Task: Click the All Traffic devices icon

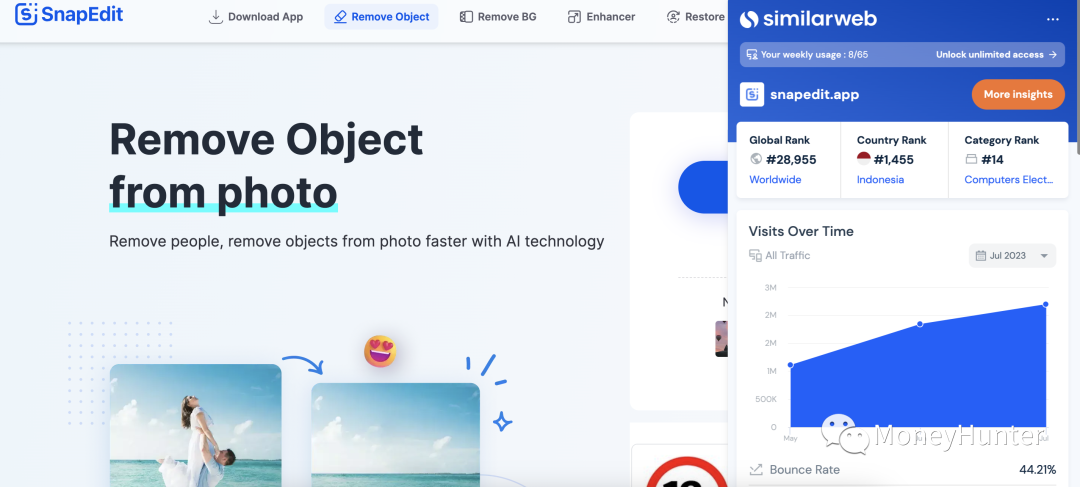Action: pyautogui.click(x=755, y=256)
